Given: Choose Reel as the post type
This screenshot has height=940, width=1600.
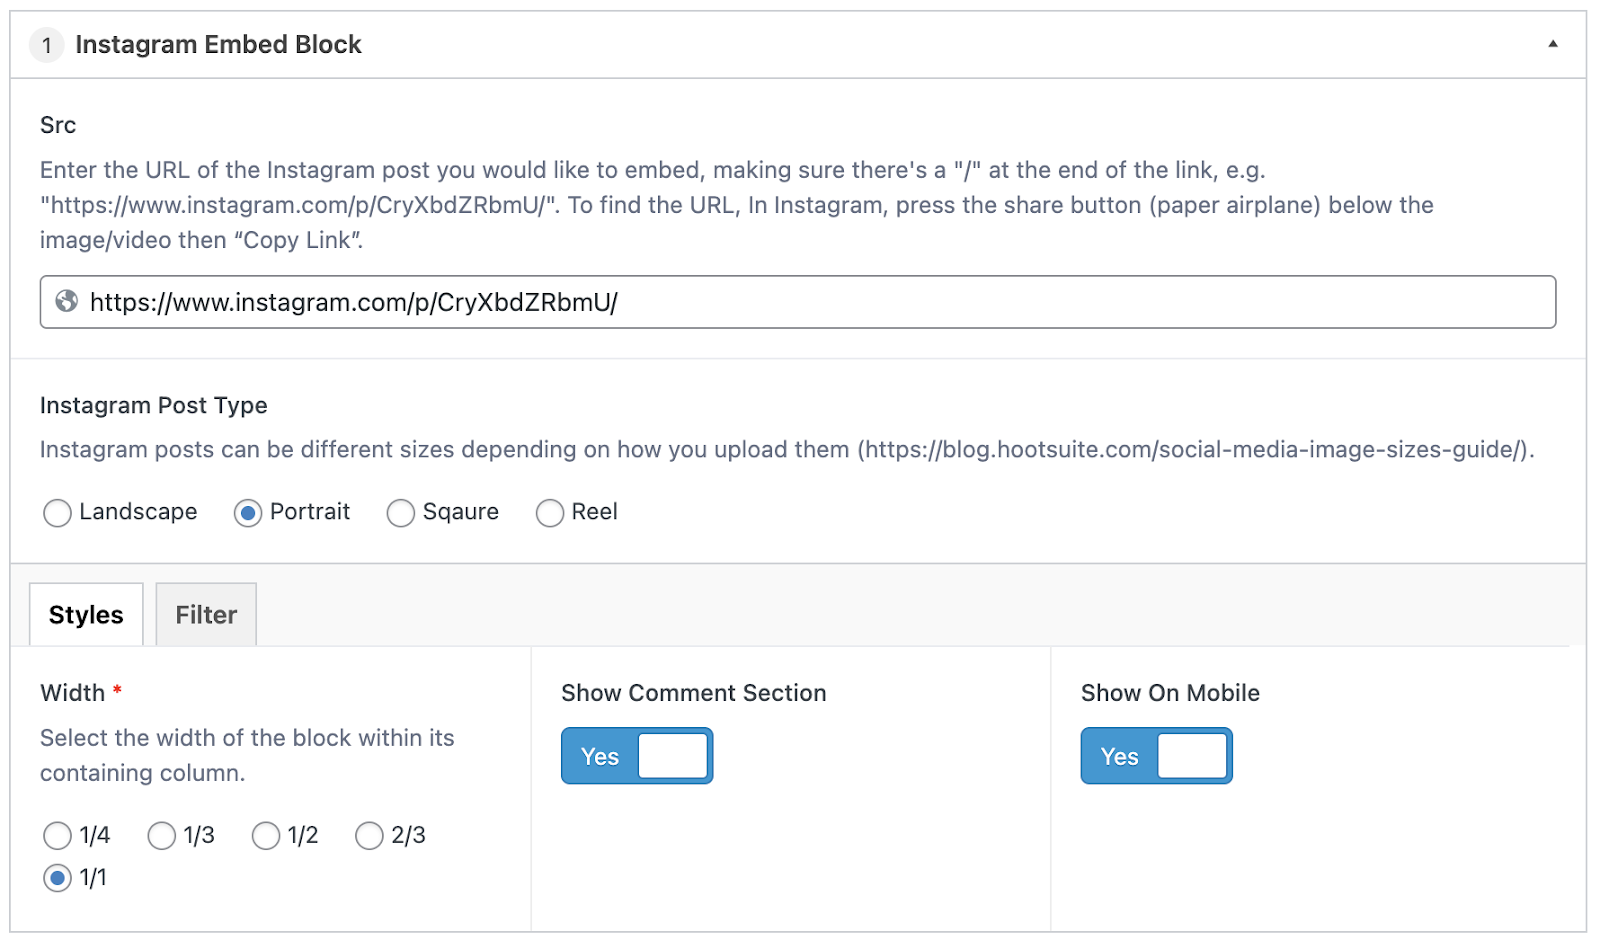Looking at the screenshot, I should click(x=550, y=513).
